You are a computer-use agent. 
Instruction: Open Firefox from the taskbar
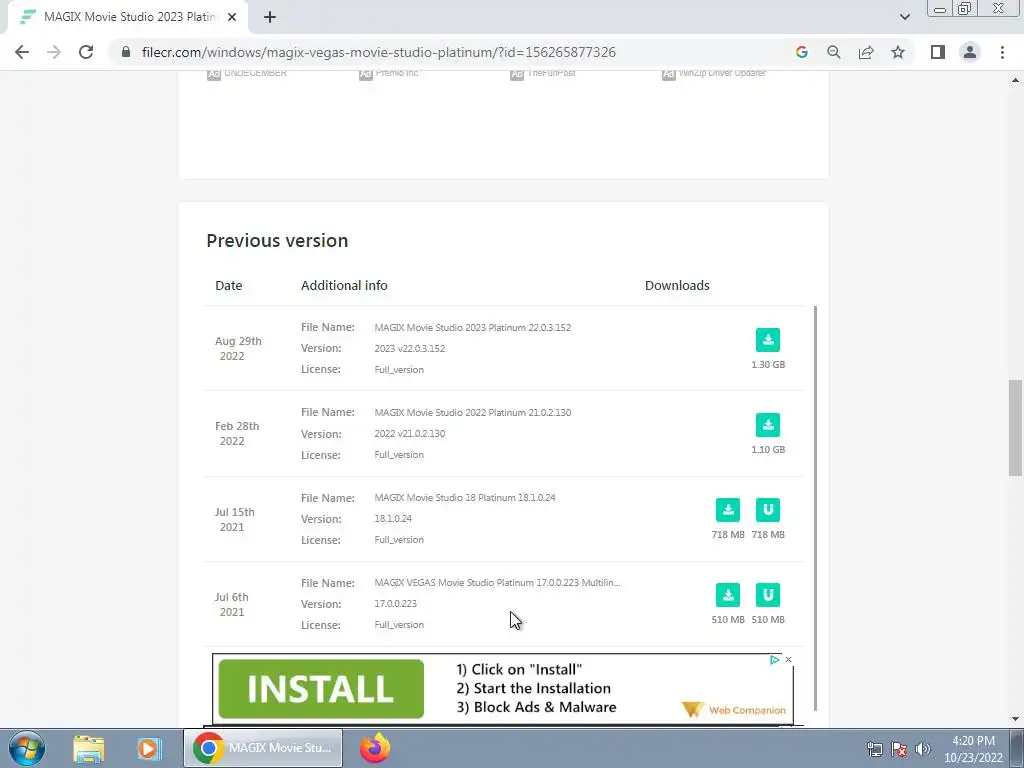click(375, 748)
